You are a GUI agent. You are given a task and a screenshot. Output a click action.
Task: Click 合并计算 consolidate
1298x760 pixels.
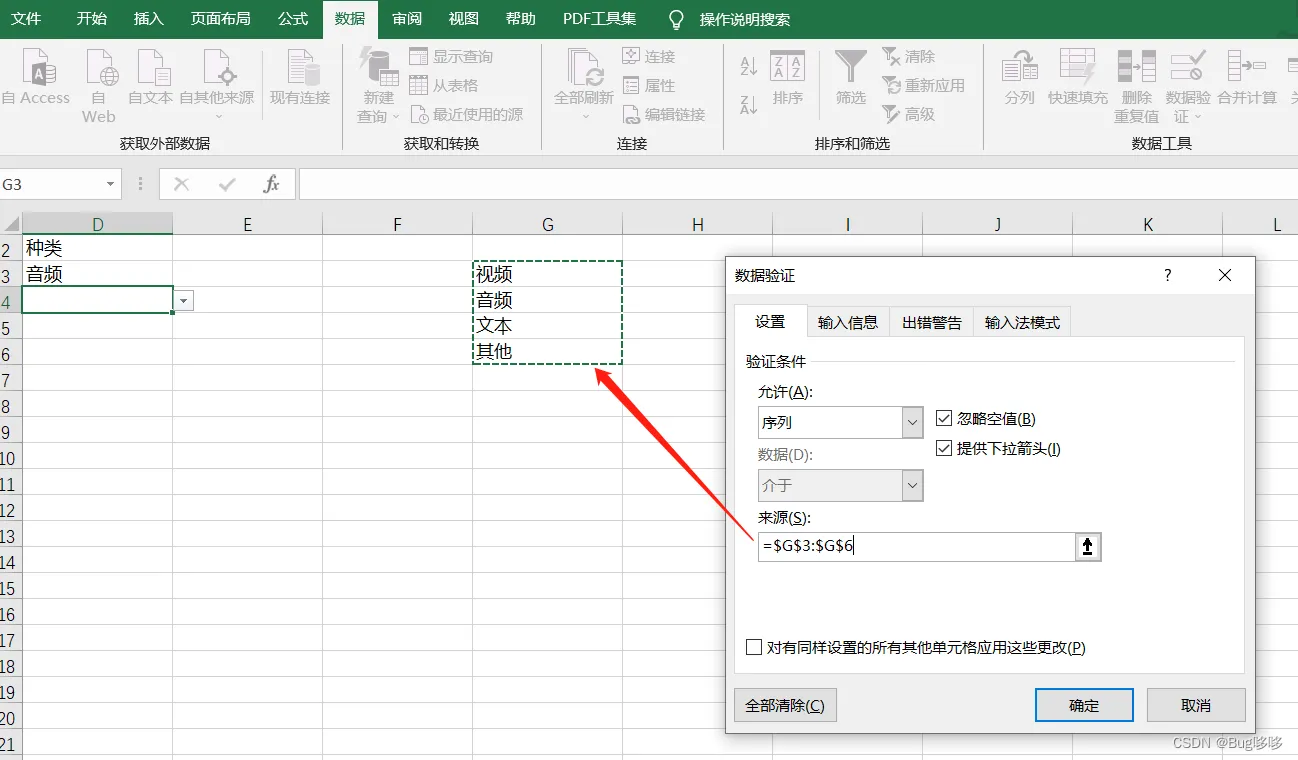tap(1247, 78)
